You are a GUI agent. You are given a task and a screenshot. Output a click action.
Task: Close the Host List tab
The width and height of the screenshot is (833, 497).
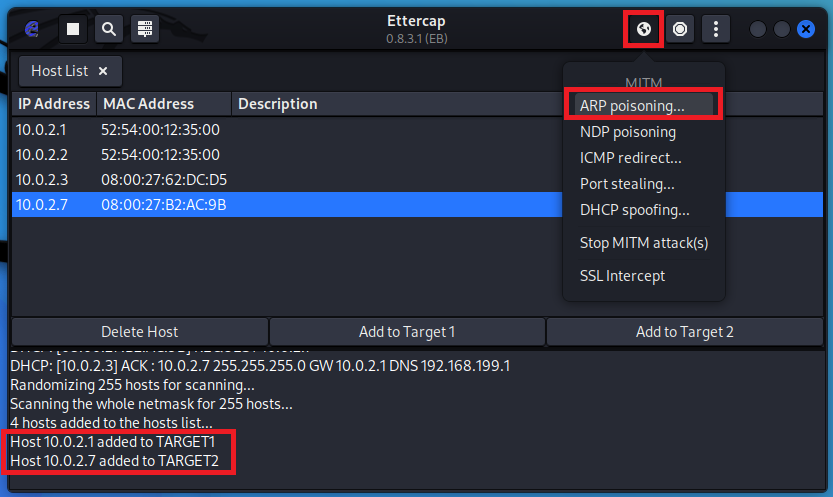[x=103, y=71]
